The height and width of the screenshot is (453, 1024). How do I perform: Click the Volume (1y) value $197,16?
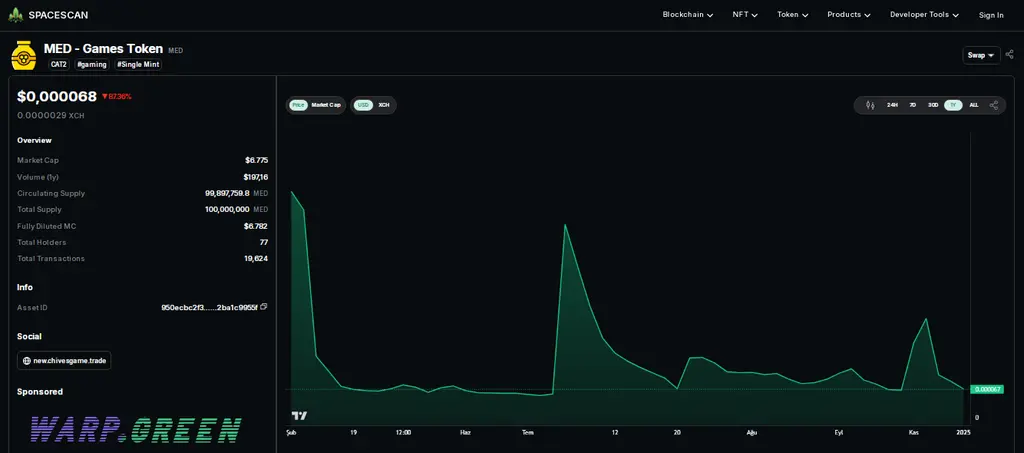255,177
